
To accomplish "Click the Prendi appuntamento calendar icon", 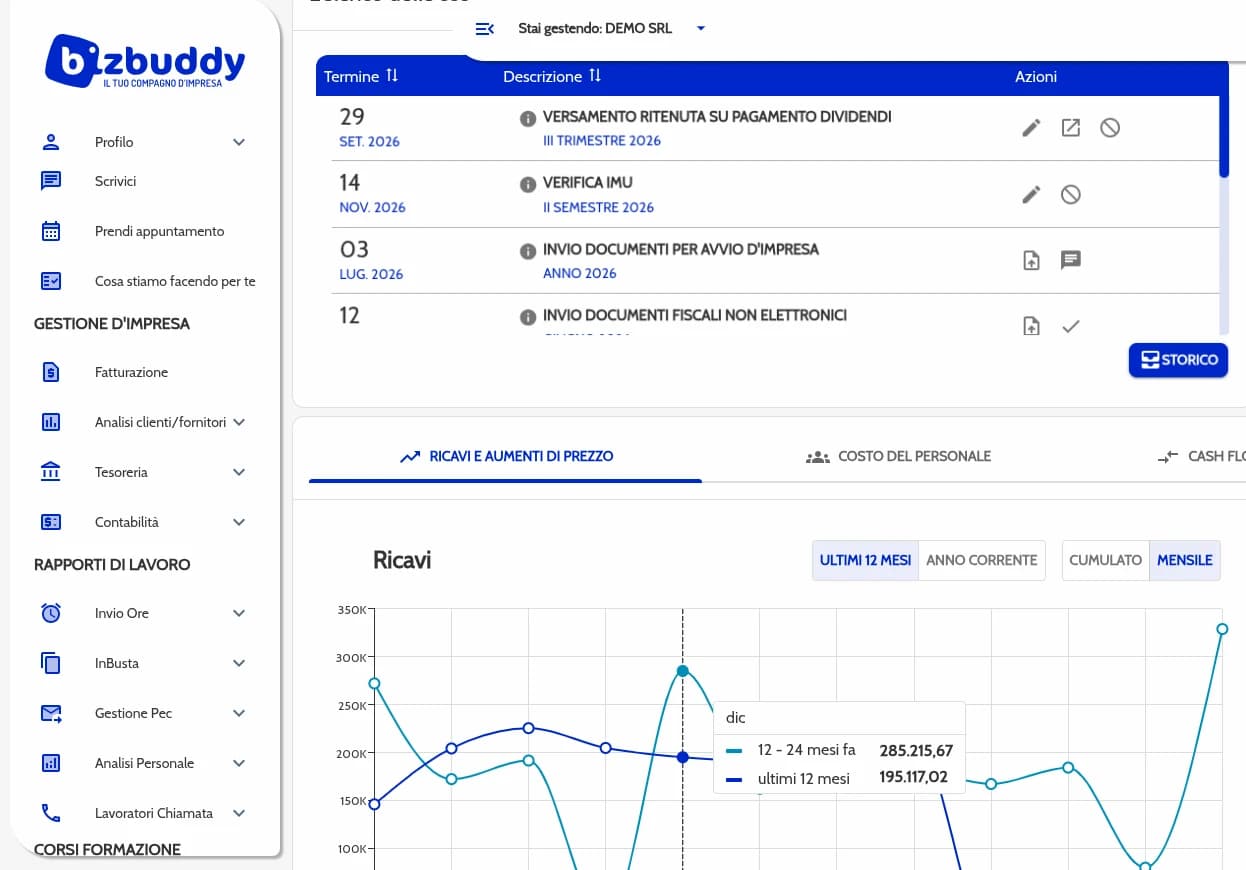I will (51, 231).
